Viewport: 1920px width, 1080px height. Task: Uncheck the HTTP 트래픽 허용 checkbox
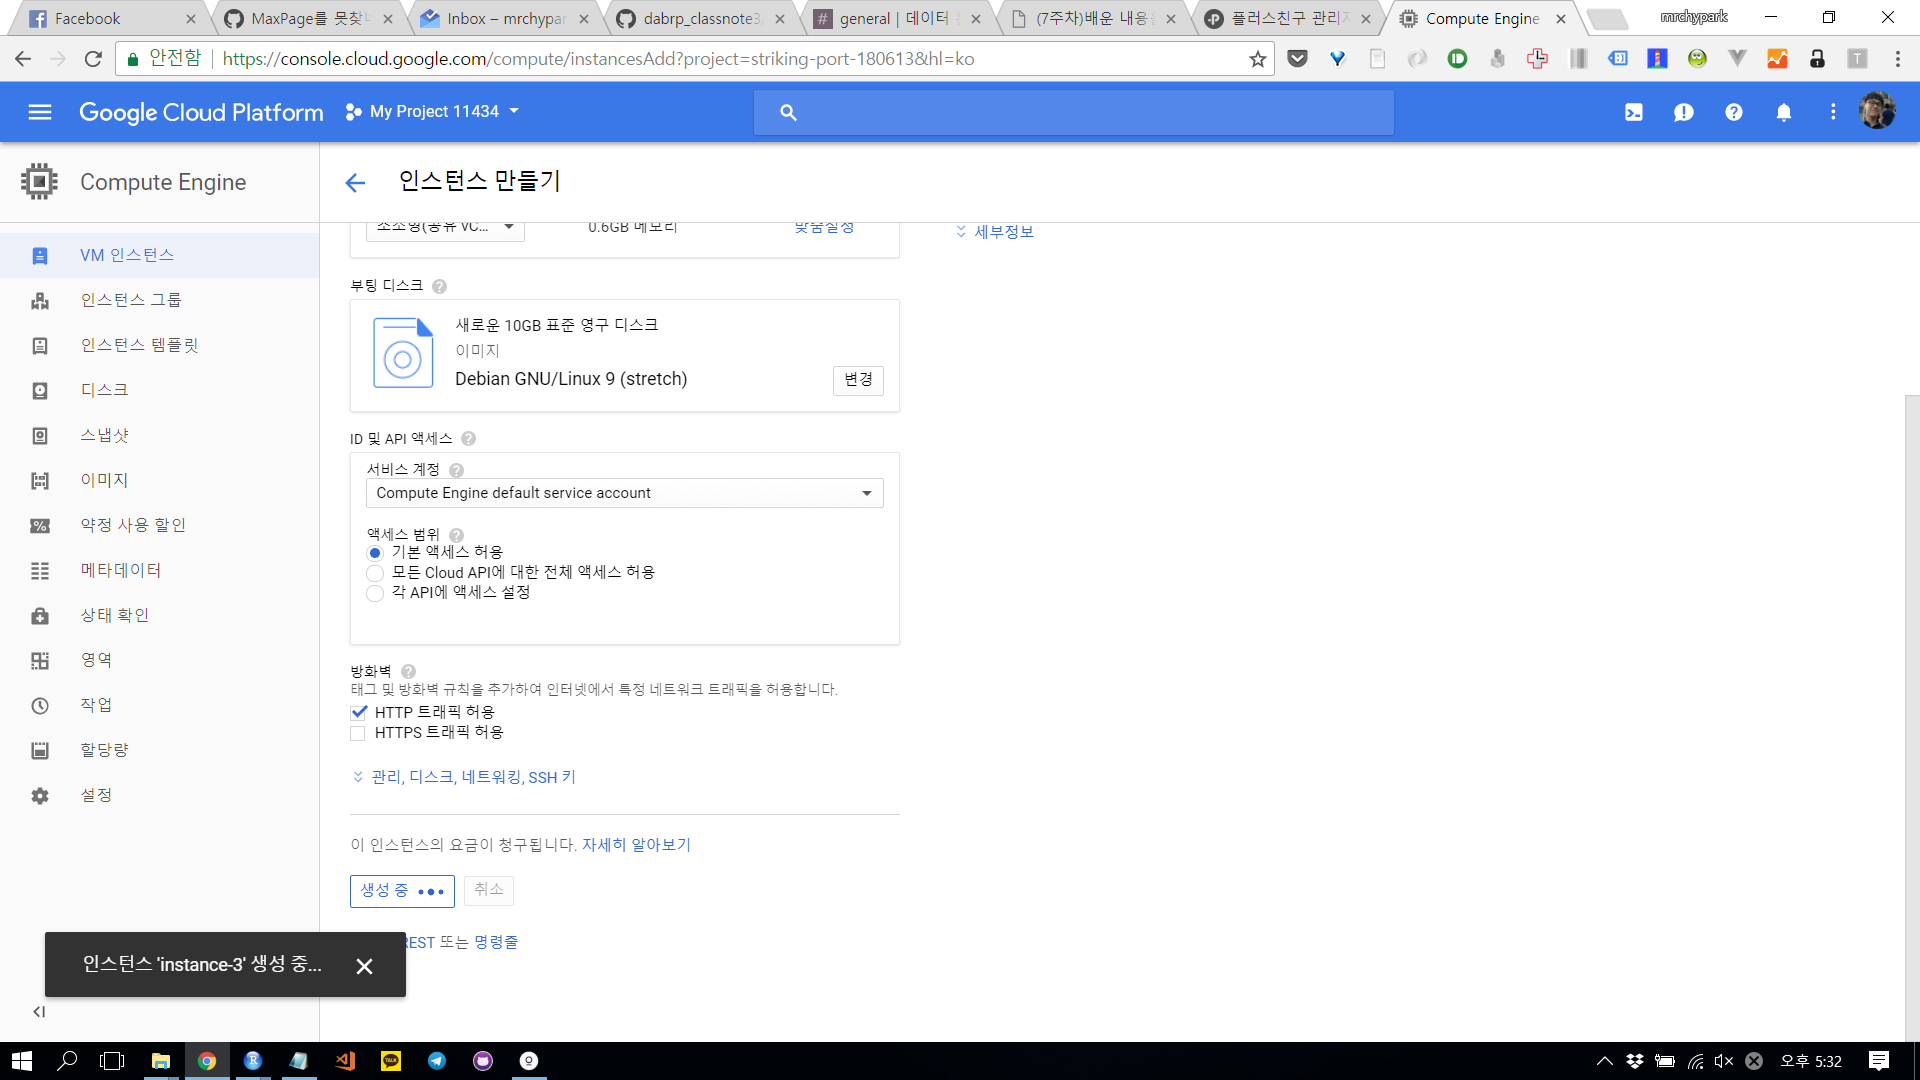click(359, 712)
